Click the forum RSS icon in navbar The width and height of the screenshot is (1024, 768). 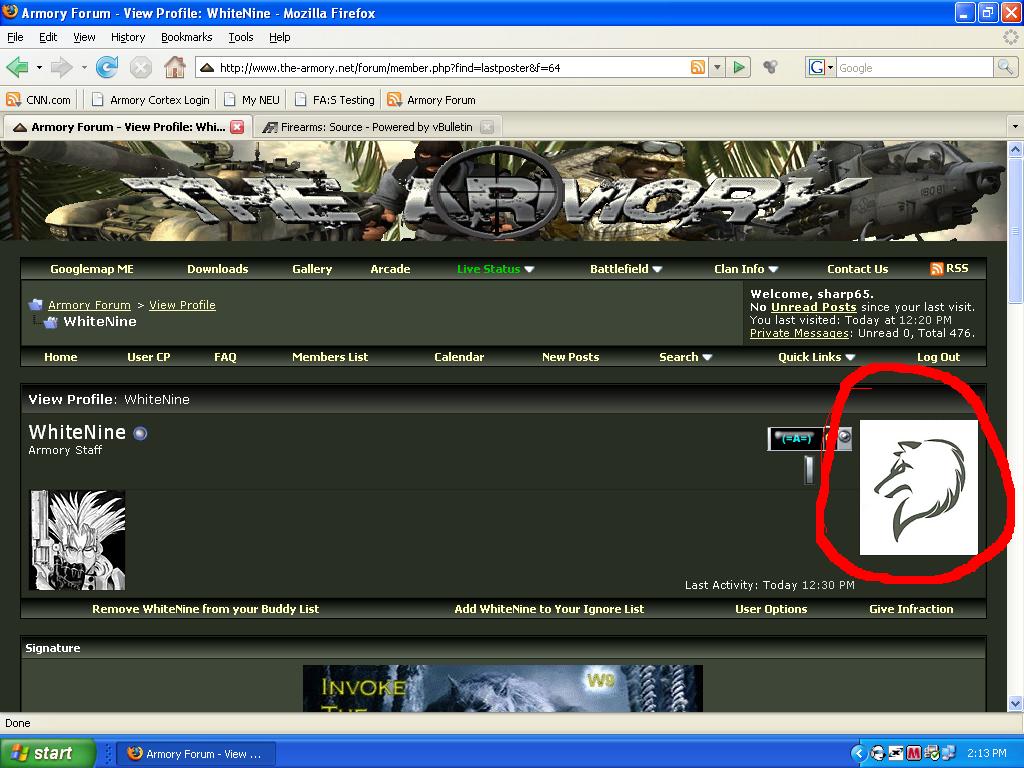pos(937,268)
